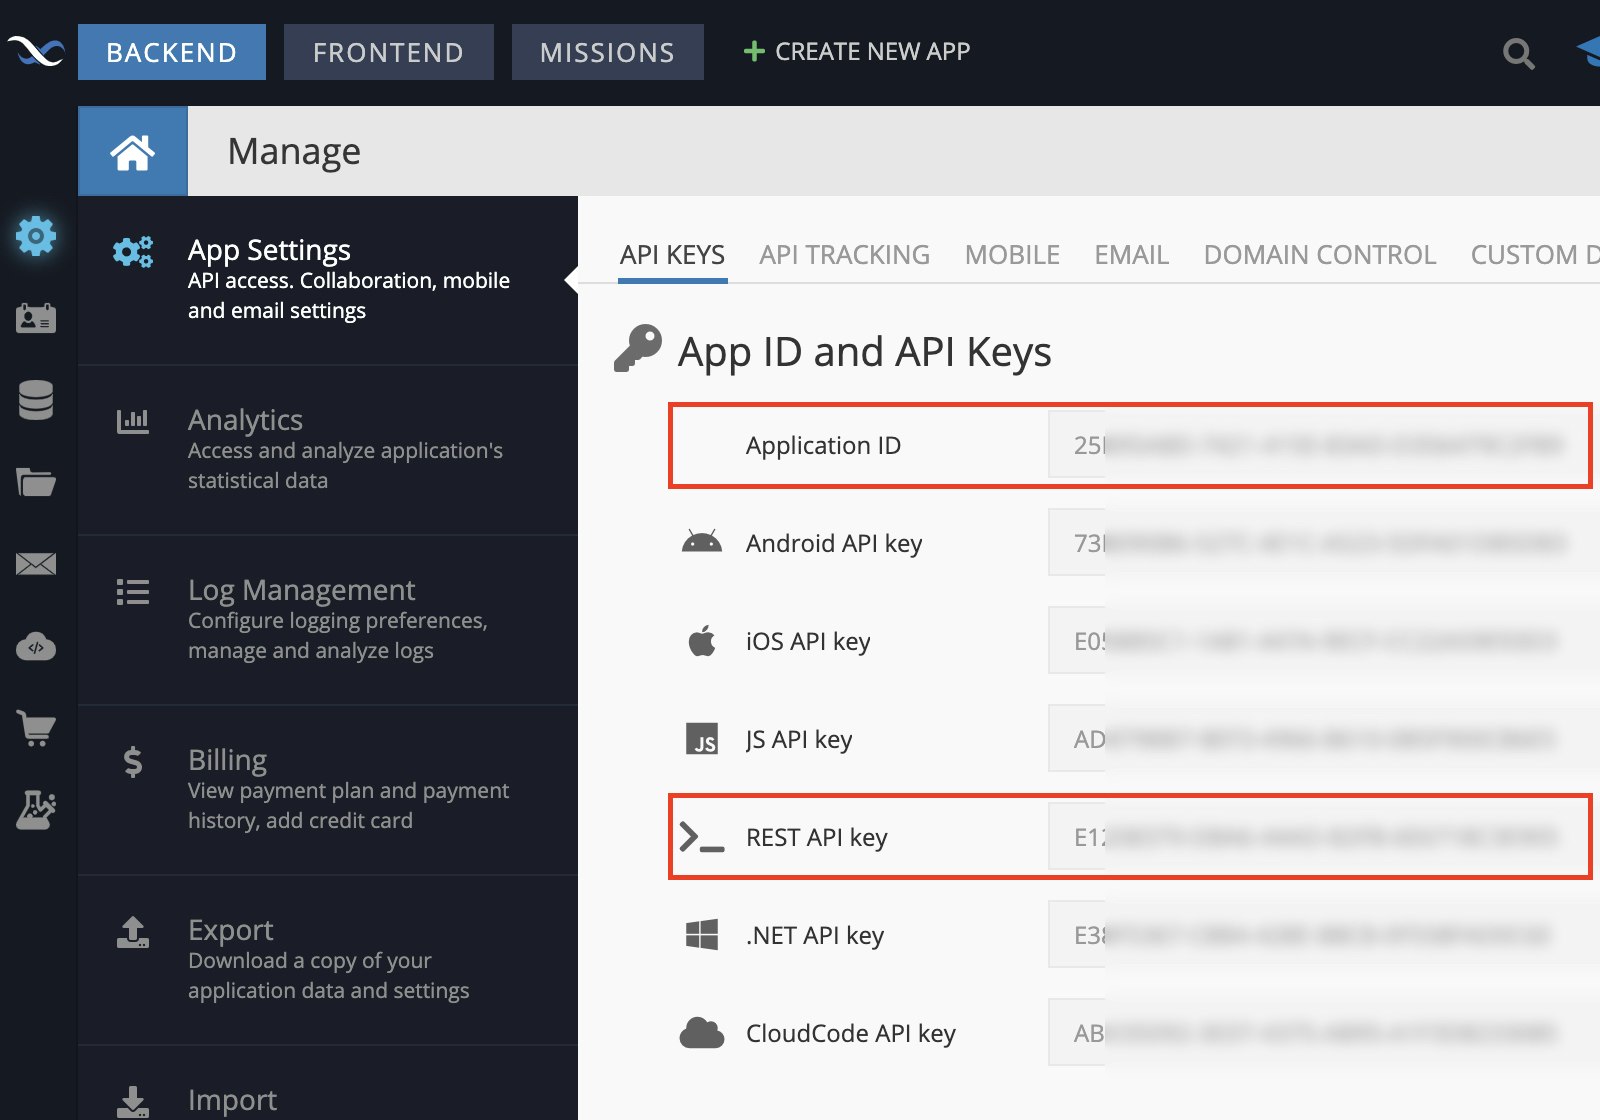Go to the home icon button
Image resolution: width=1600 pixels, height=1120 pixels.
[133, 151]
